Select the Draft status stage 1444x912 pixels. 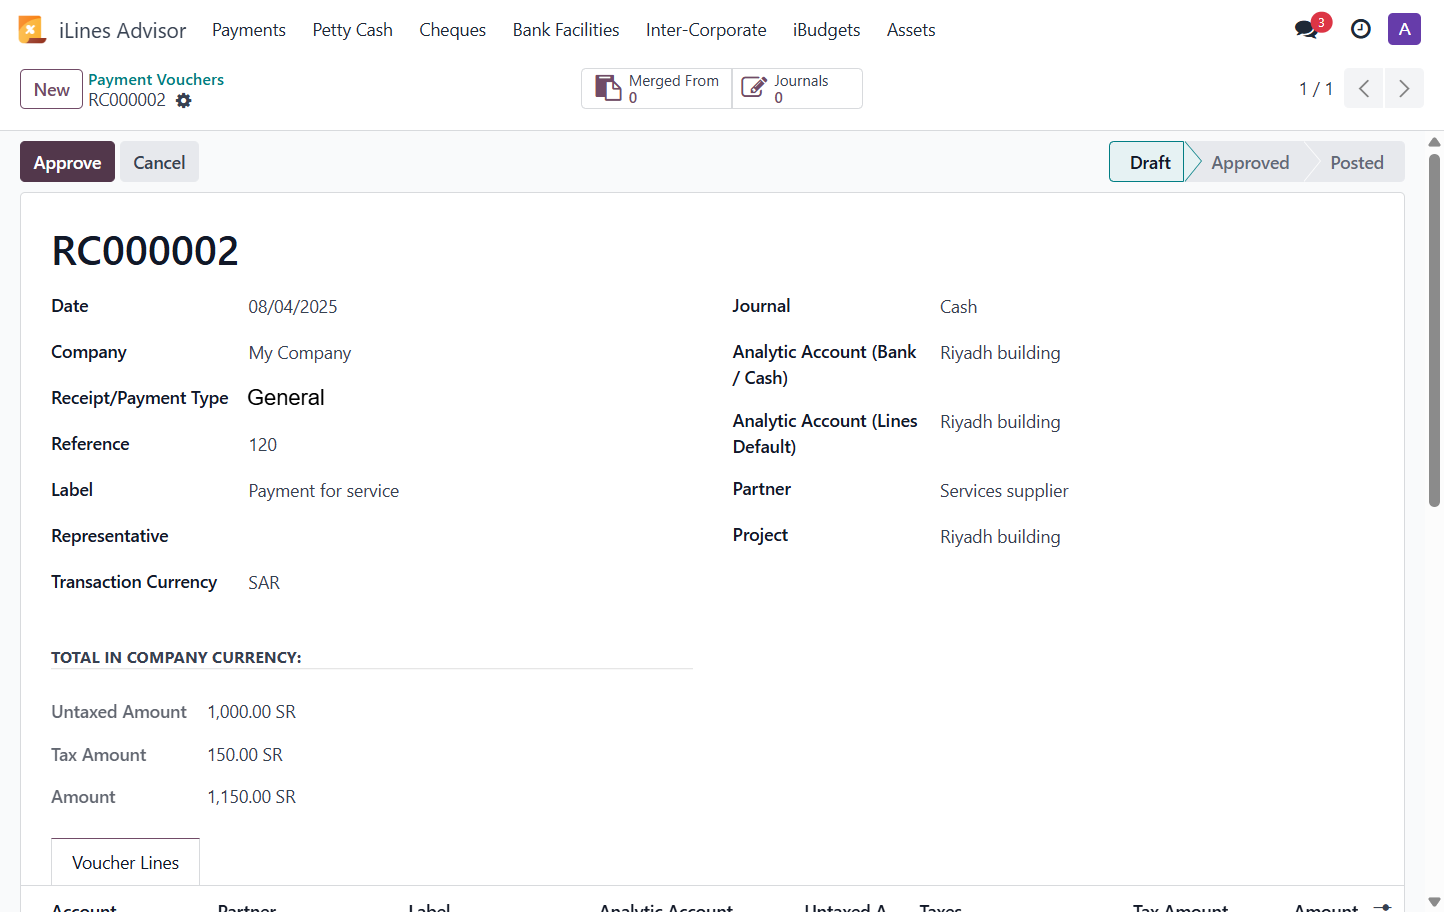[1148, 162]
